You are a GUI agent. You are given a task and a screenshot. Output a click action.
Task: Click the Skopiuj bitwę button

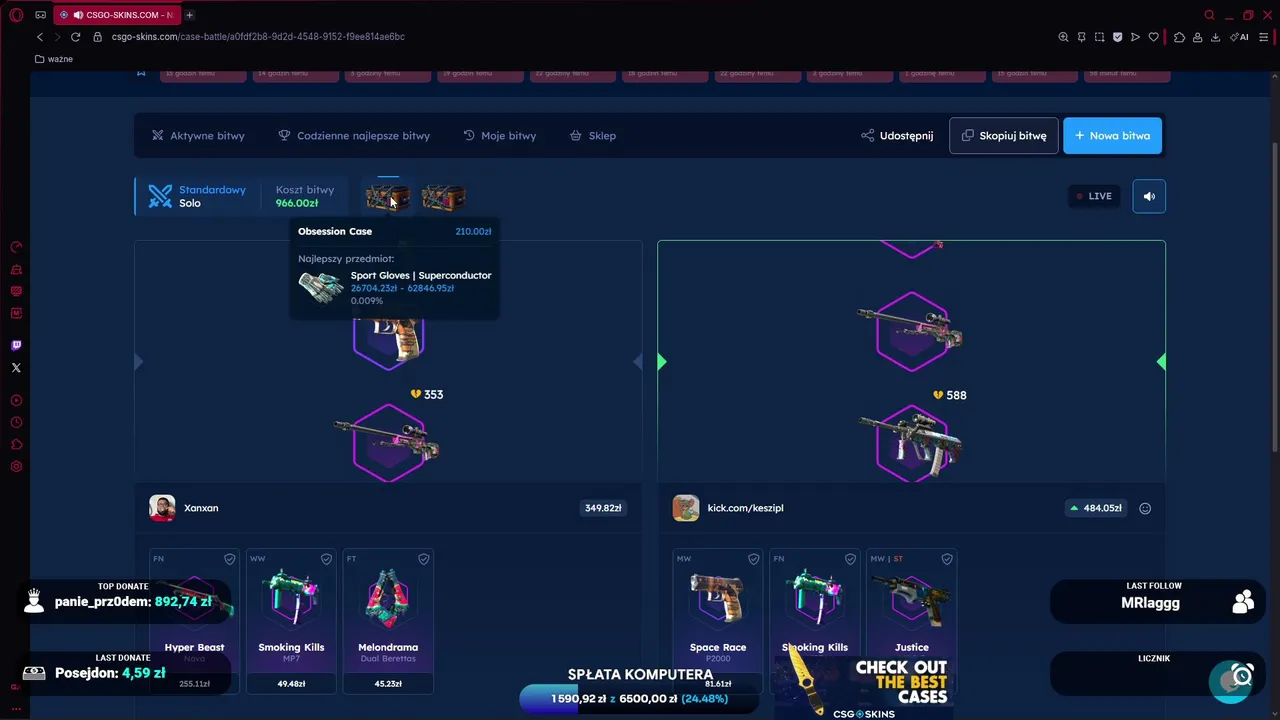(1003, 136)
